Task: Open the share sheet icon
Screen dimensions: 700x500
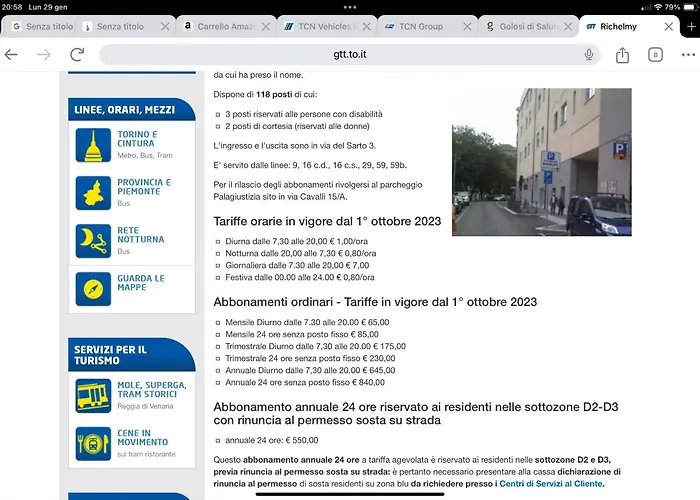Action: tap(622, 55)
